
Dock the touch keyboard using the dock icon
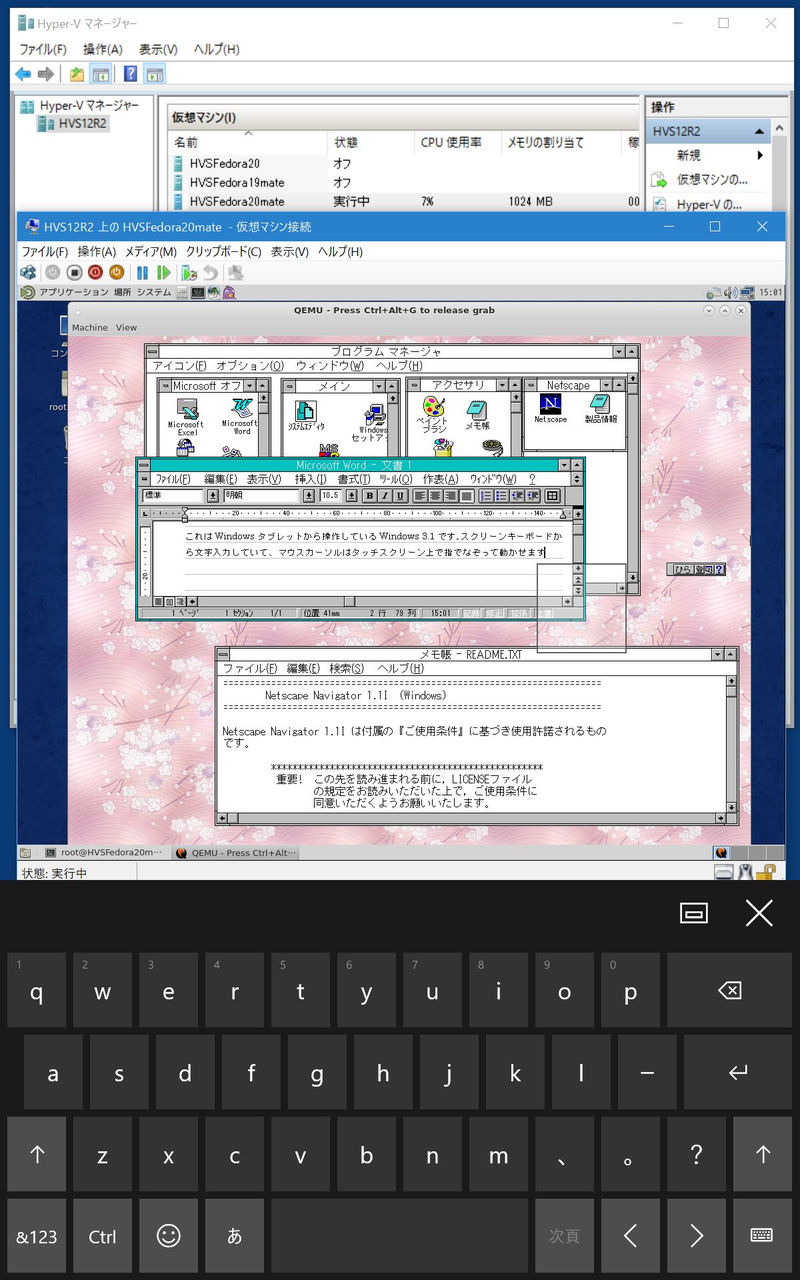coord(694,912)
